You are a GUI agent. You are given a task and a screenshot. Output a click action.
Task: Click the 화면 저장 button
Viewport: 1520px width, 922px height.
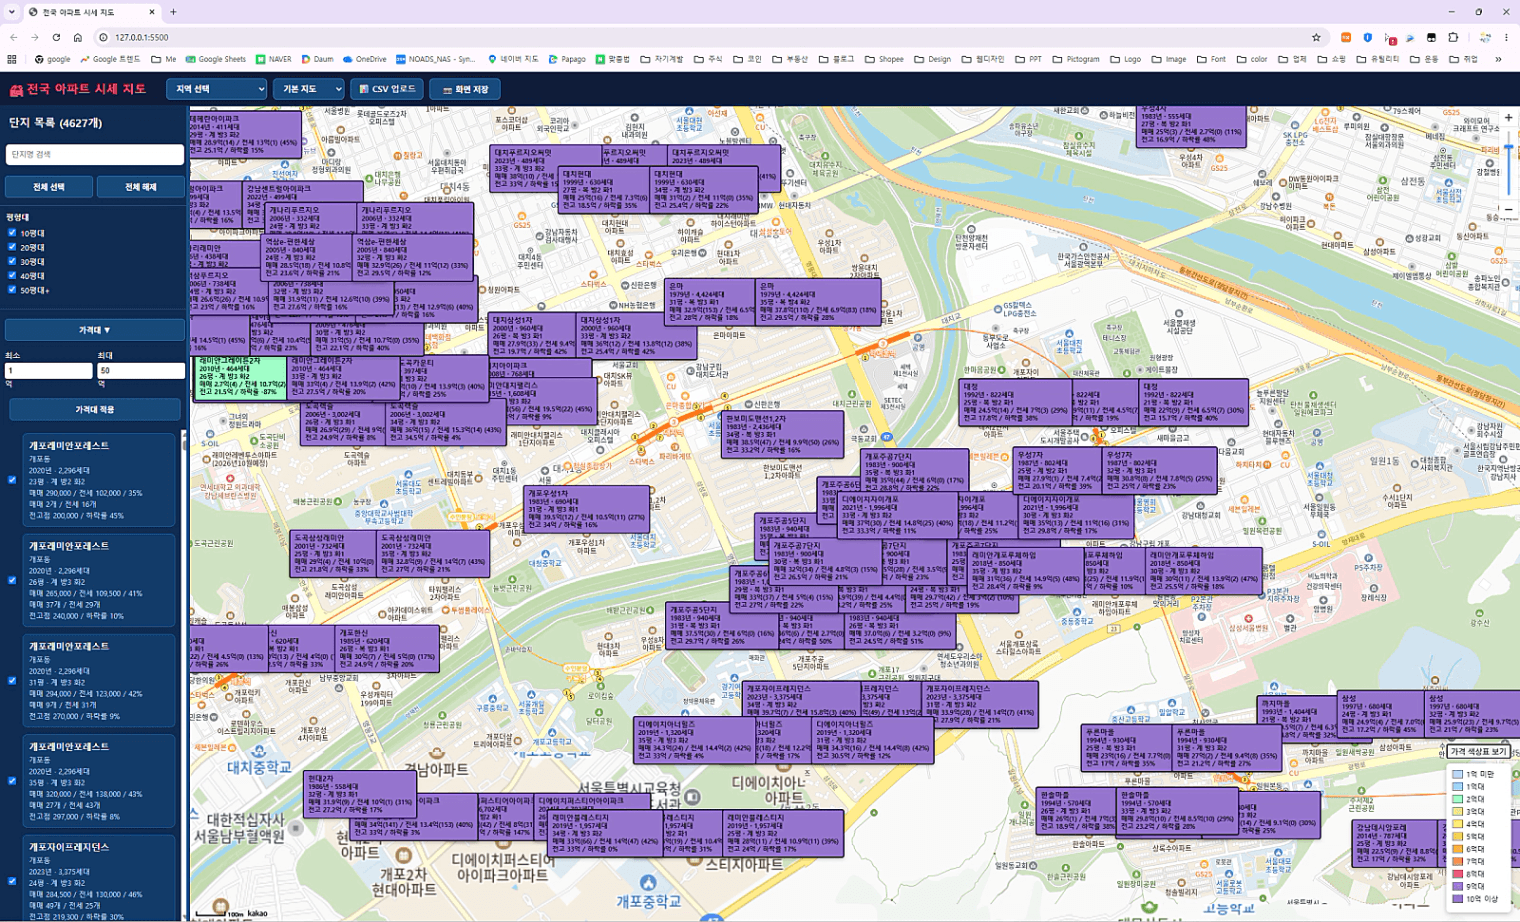coord(465,89)
